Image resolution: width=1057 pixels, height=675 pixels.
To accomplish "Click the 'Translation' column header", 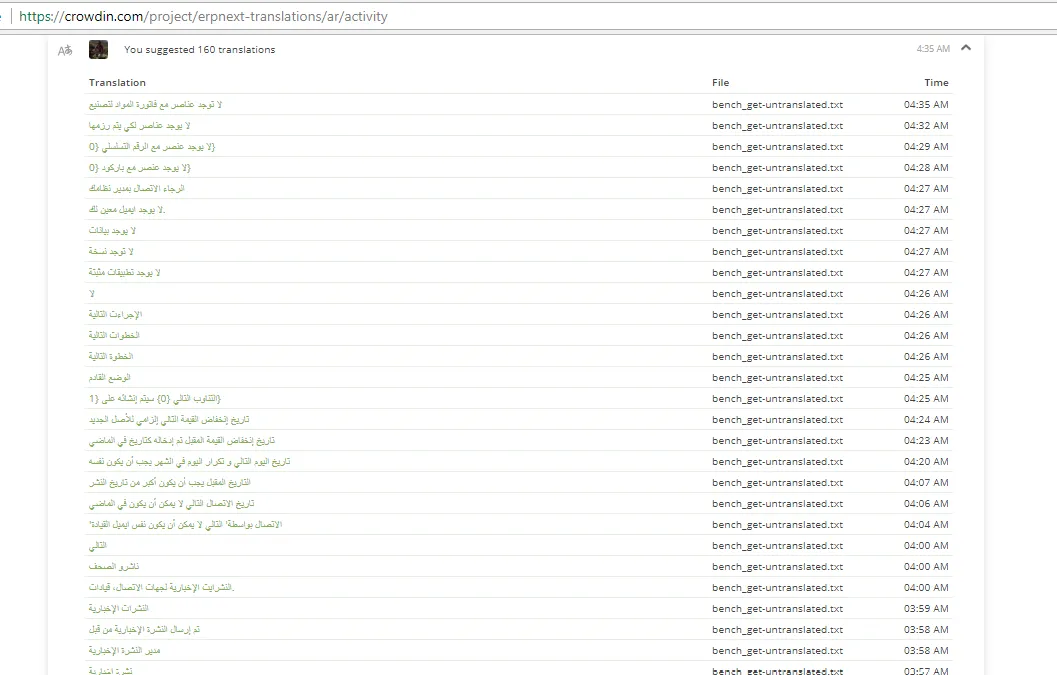I will [x=117, y=82].
